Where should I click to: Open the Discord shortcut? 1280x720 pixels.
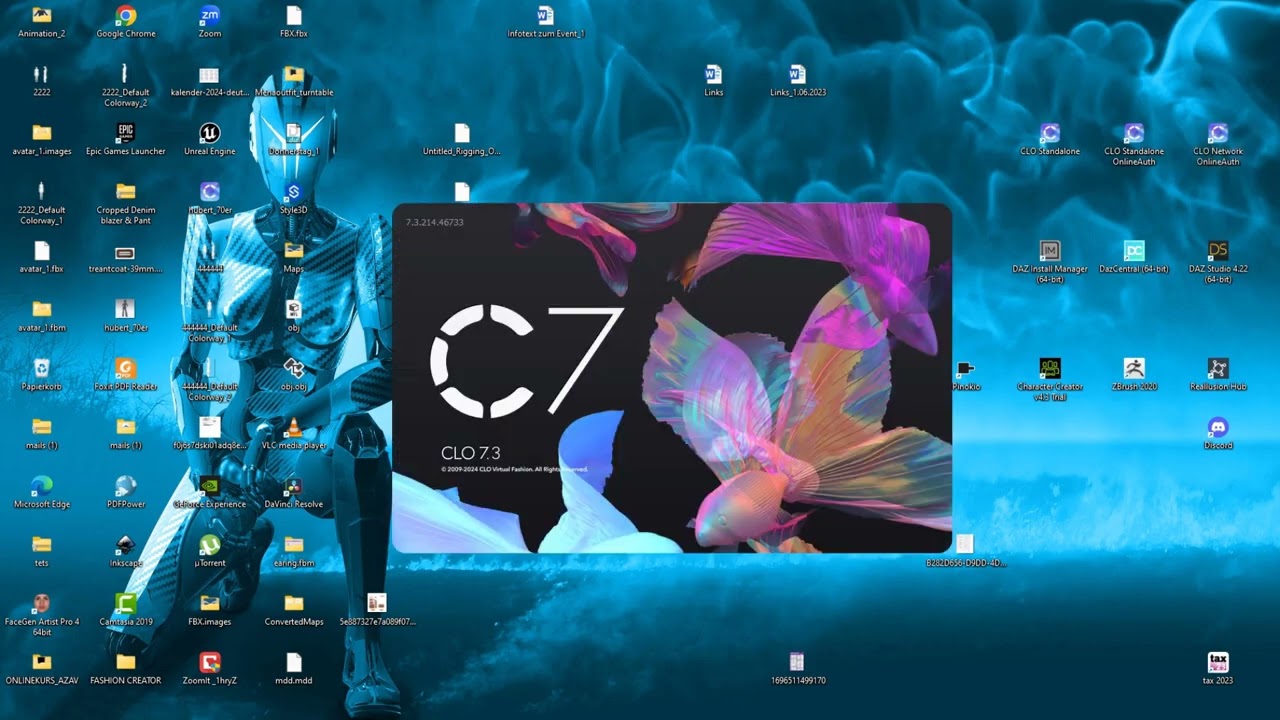coord(1217,427)
